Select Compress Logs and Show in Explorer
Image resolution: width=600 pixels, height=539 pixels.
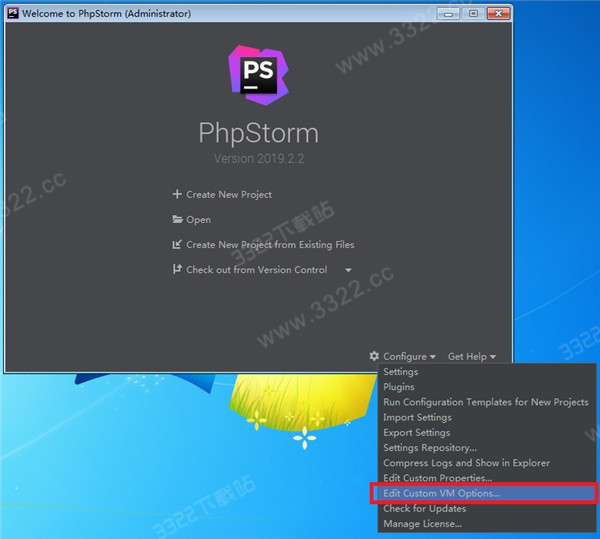tap(486, 463)
